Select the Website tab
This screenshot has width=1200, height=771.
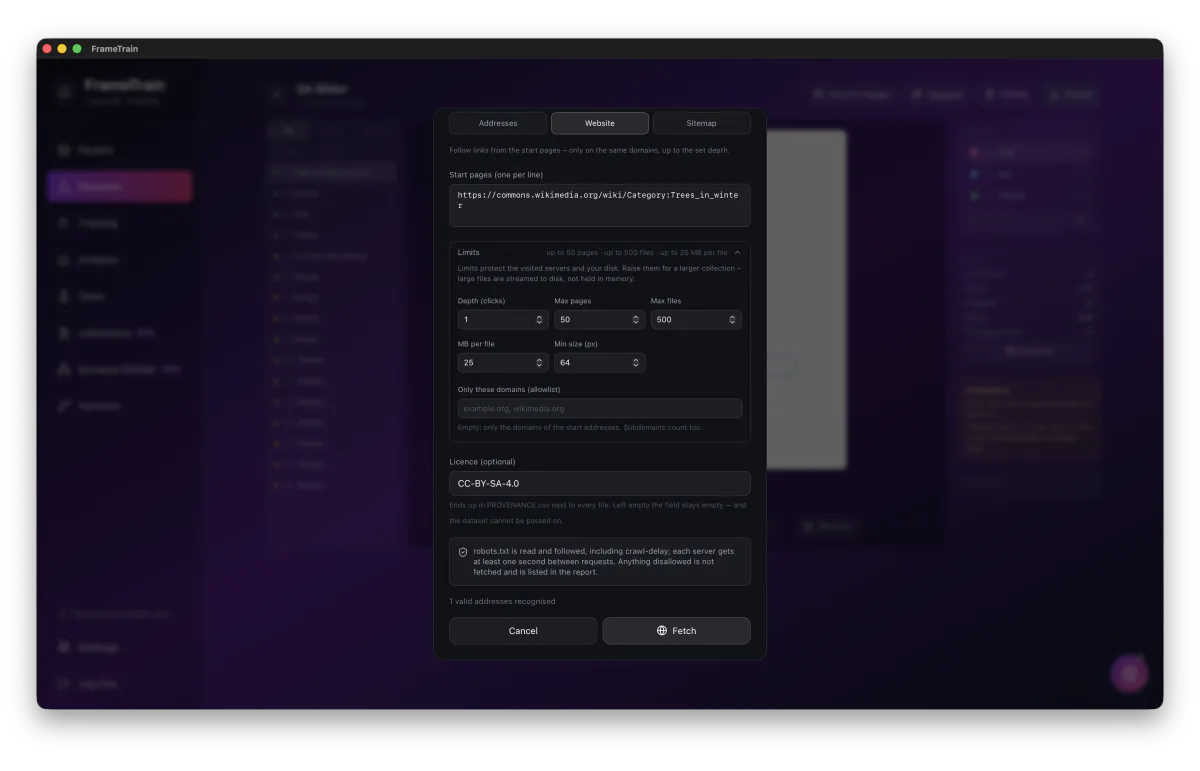tap(600, 123)
